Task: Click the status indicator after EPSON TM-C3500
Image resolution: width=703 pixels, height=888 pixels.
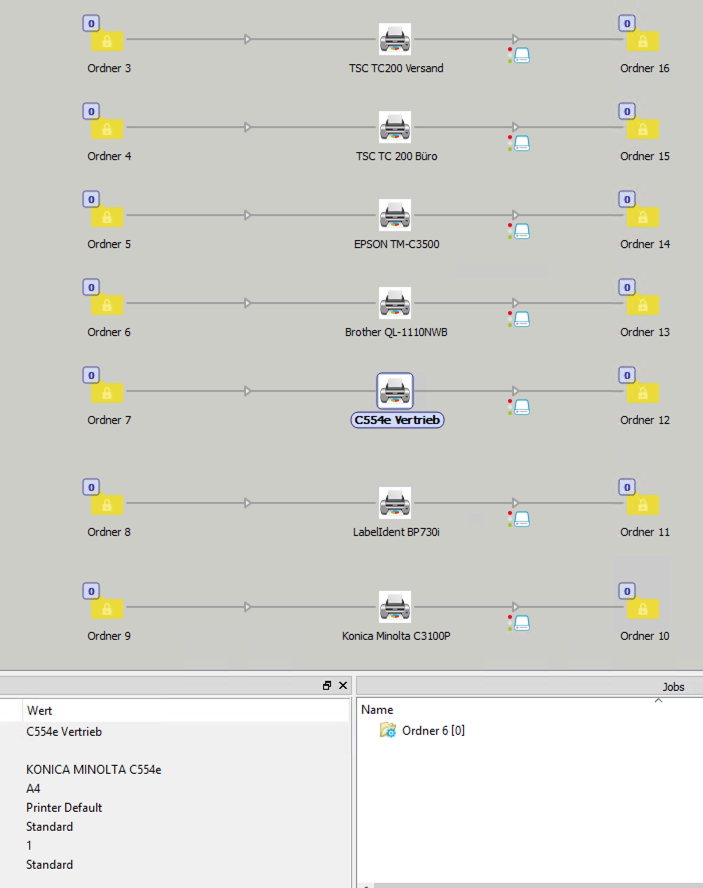Action: [x=520, y=230]
